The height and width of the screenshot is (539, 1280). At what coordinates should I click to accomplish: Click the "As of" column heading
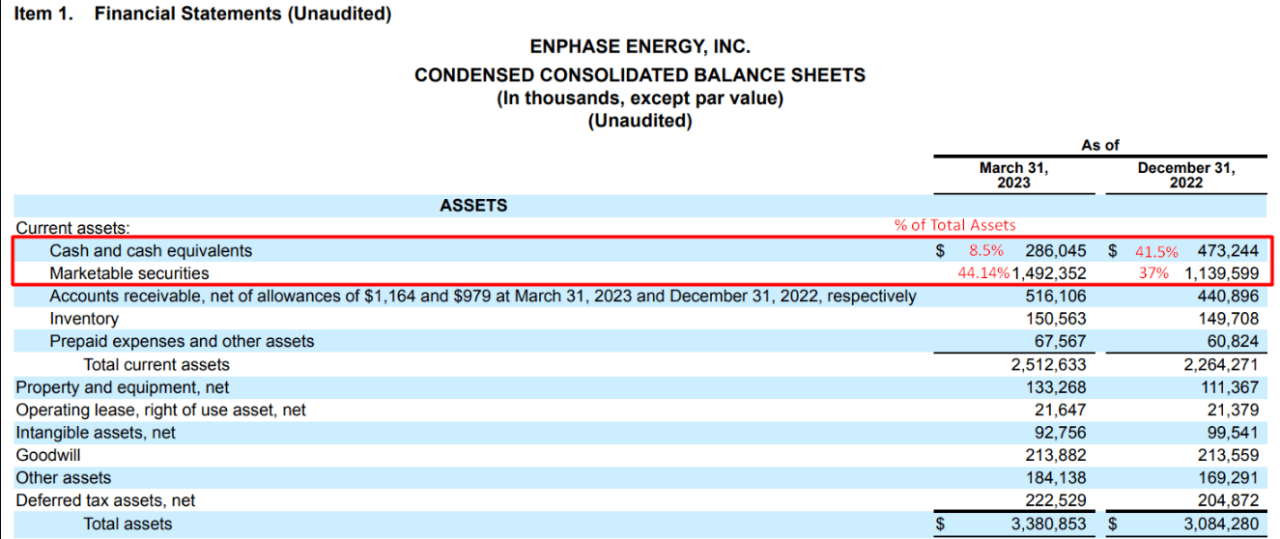point(1100,145)
